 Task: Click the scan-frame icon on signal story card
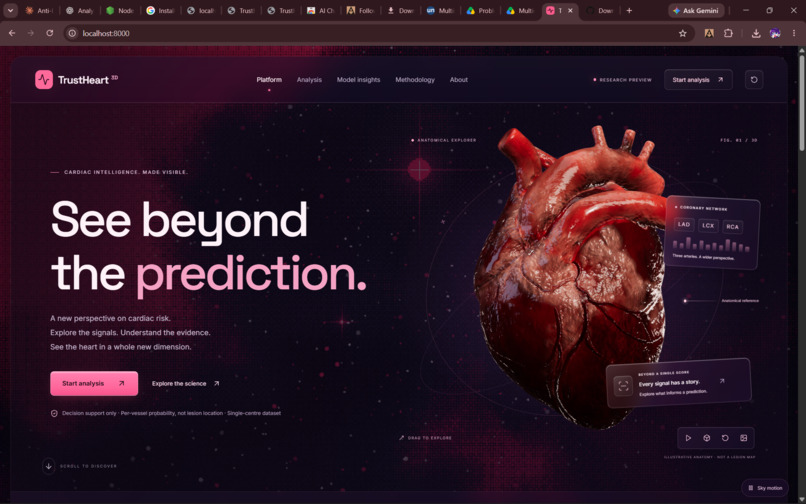pyautogui.click(x=623, y=386)
